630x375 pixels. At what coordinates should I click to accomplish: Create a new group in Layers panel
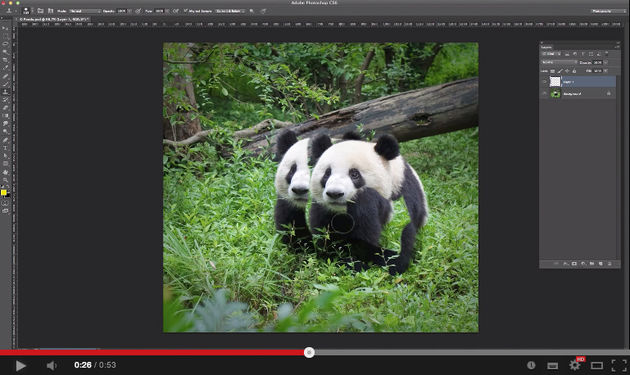tap(592, 264)
